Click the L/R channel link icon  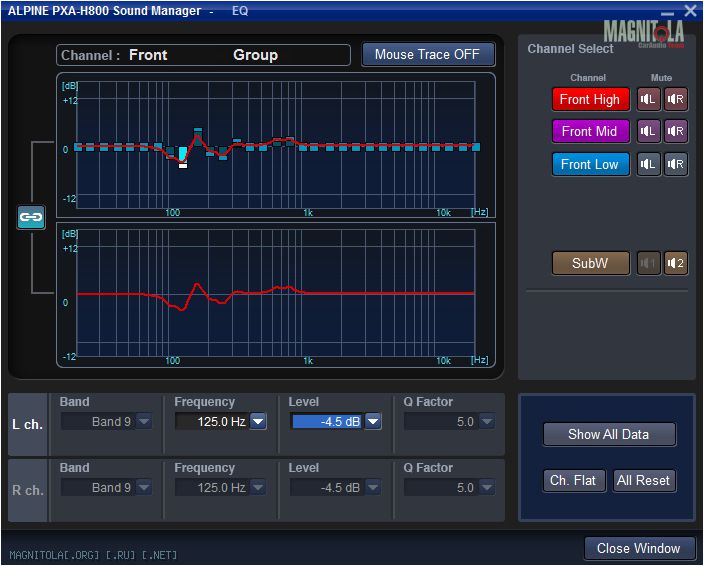pos(31,217)
